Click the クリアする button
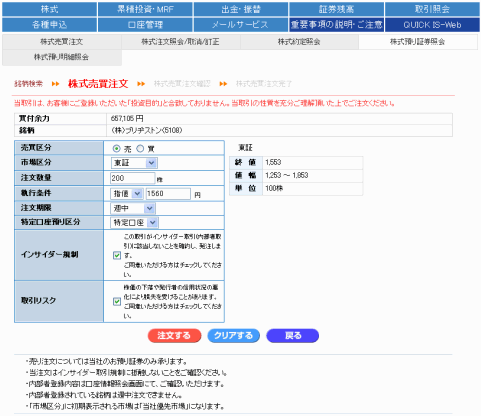Viewport: 481px width, 416px height. tap(233, 336)
